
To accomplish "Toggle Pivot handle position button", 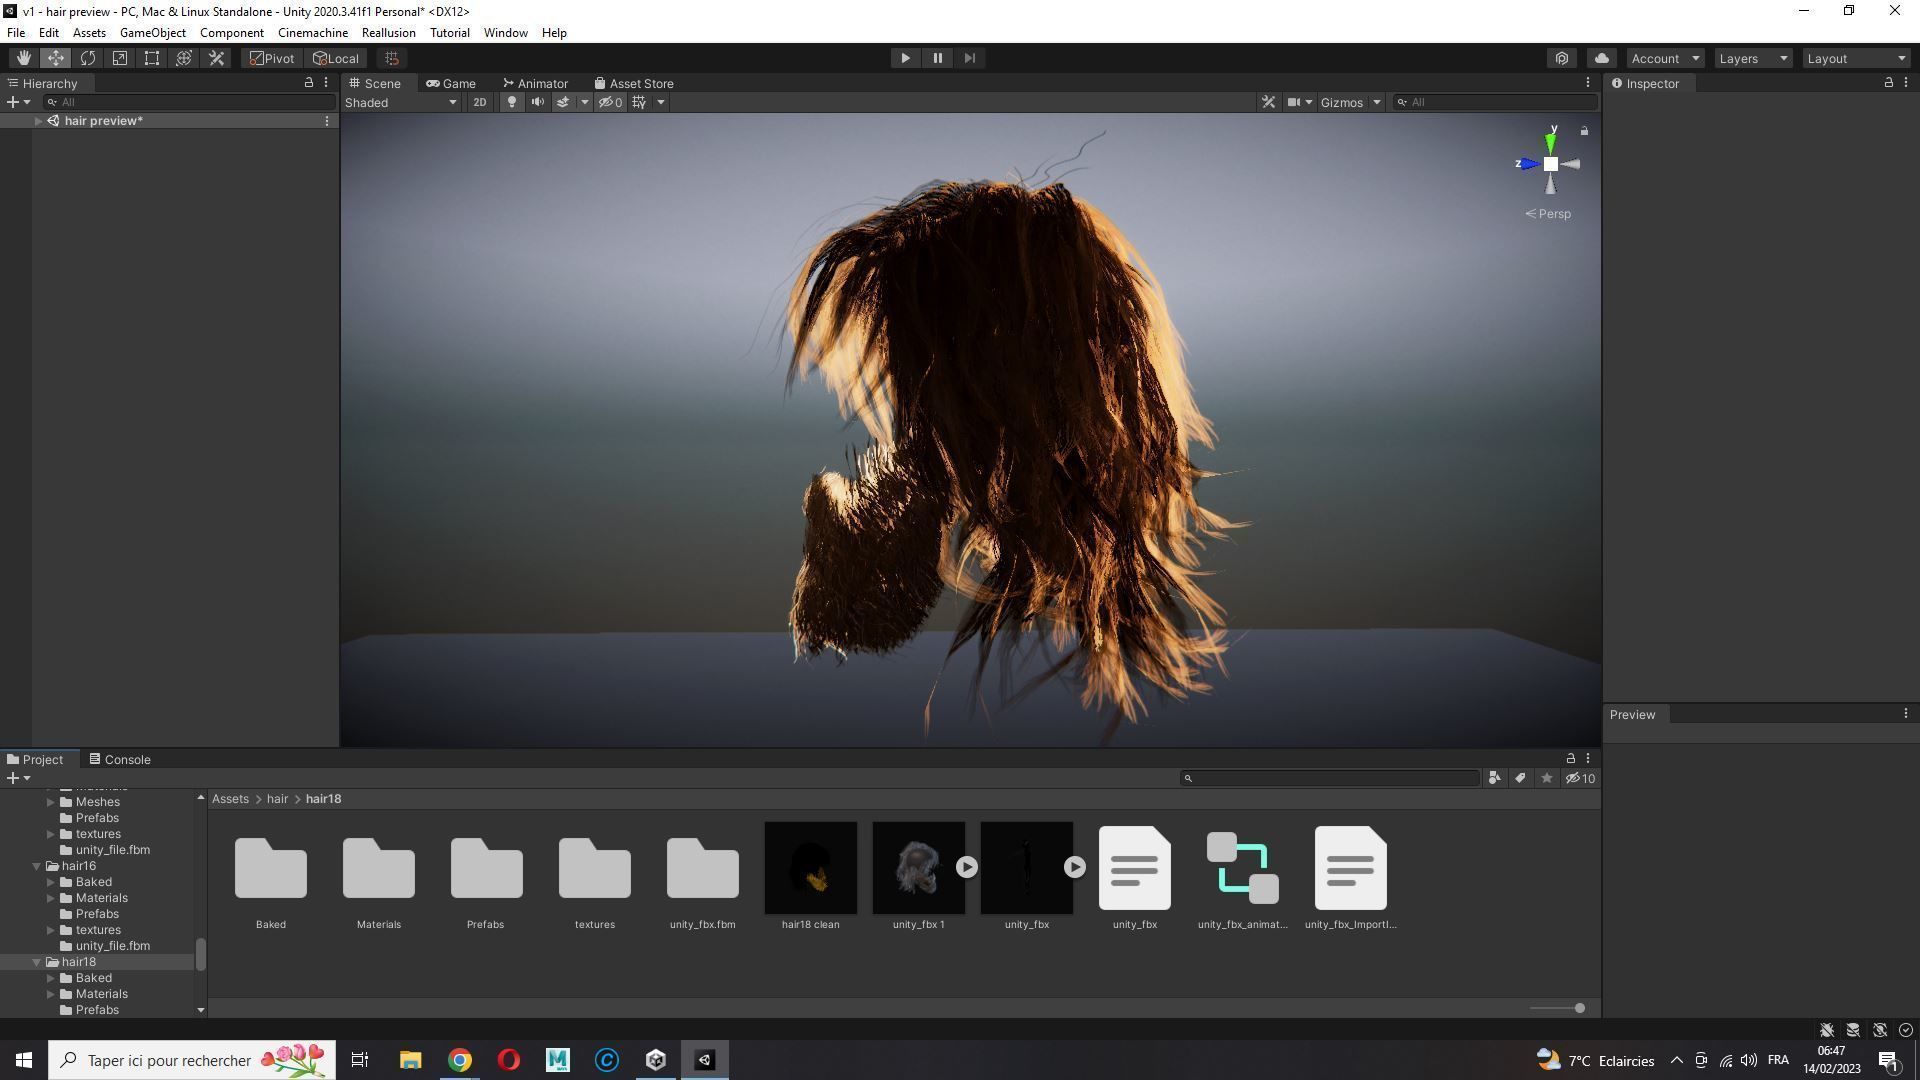I will (272, 58).
